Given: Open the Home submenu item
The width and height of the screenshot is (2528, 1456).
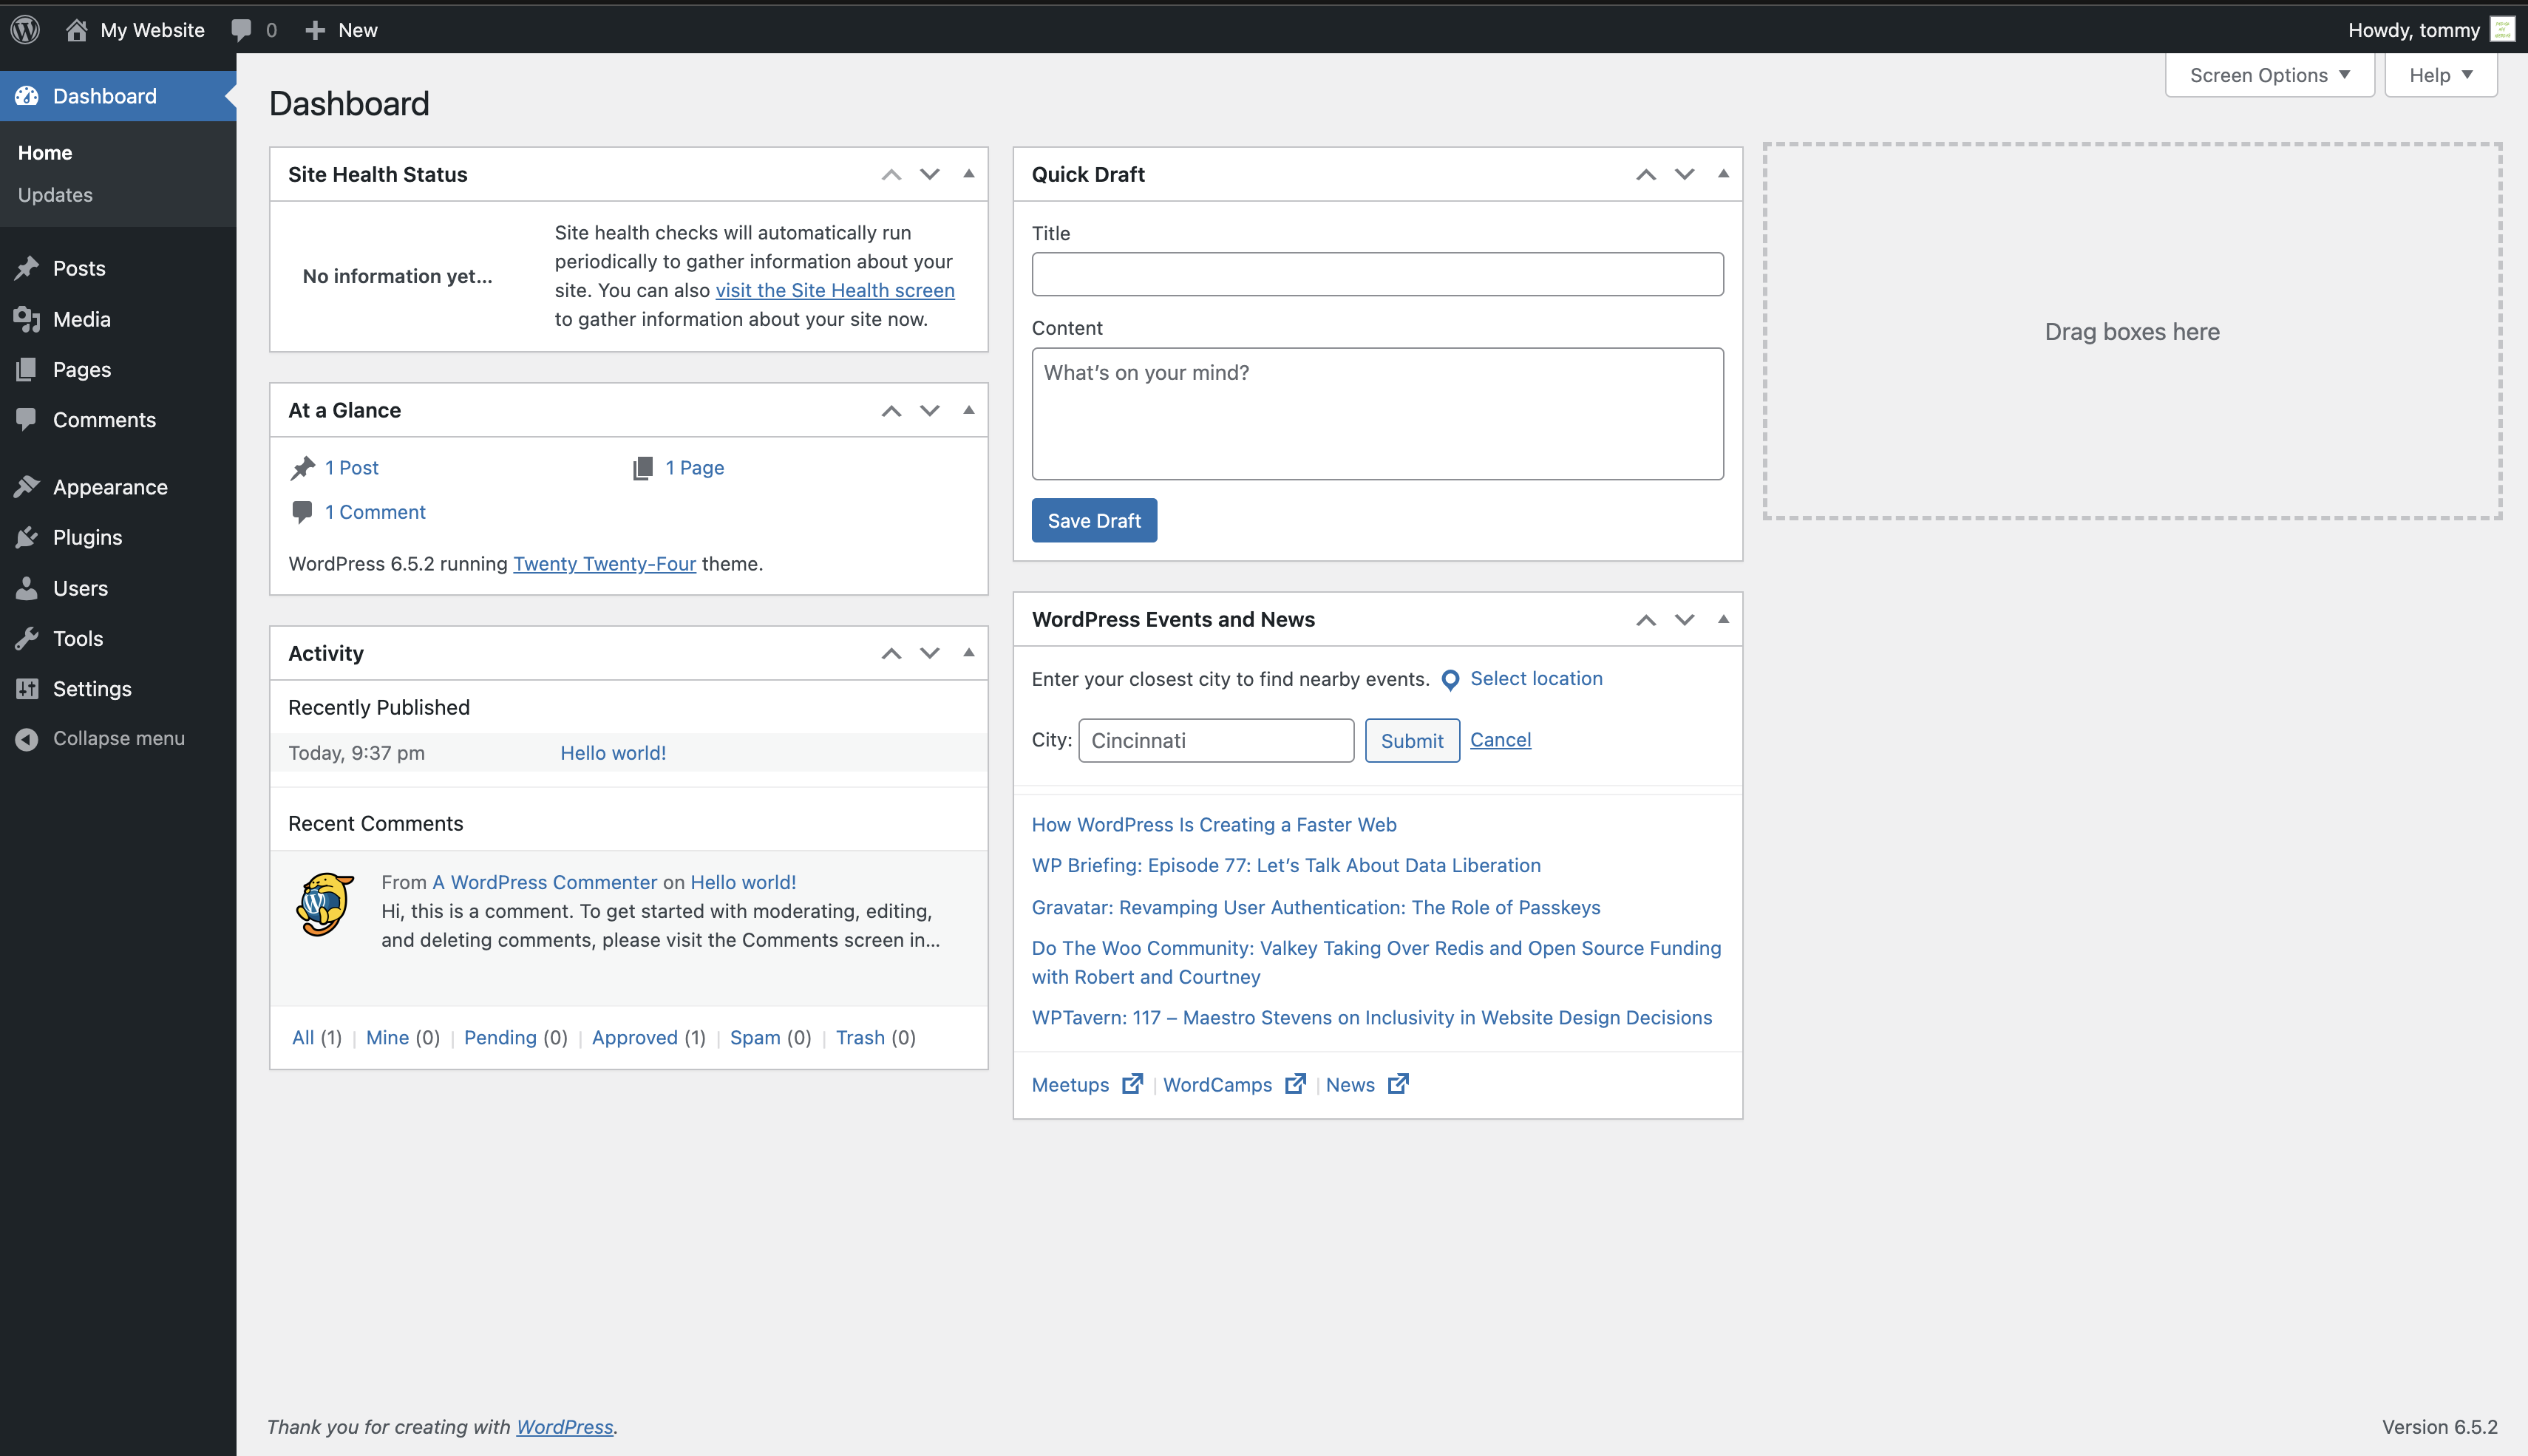Looking at the screenshot, I should 45,153.
